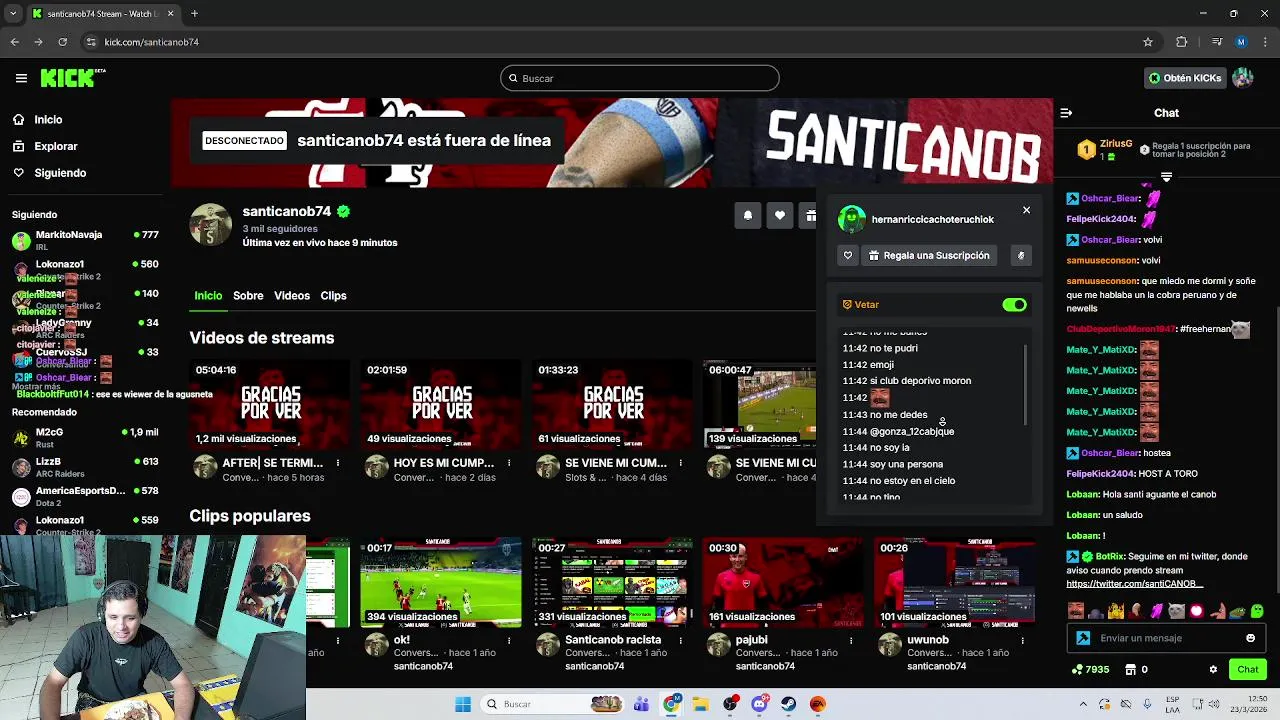Open the profile avatar menu top right

[1243, 78]
